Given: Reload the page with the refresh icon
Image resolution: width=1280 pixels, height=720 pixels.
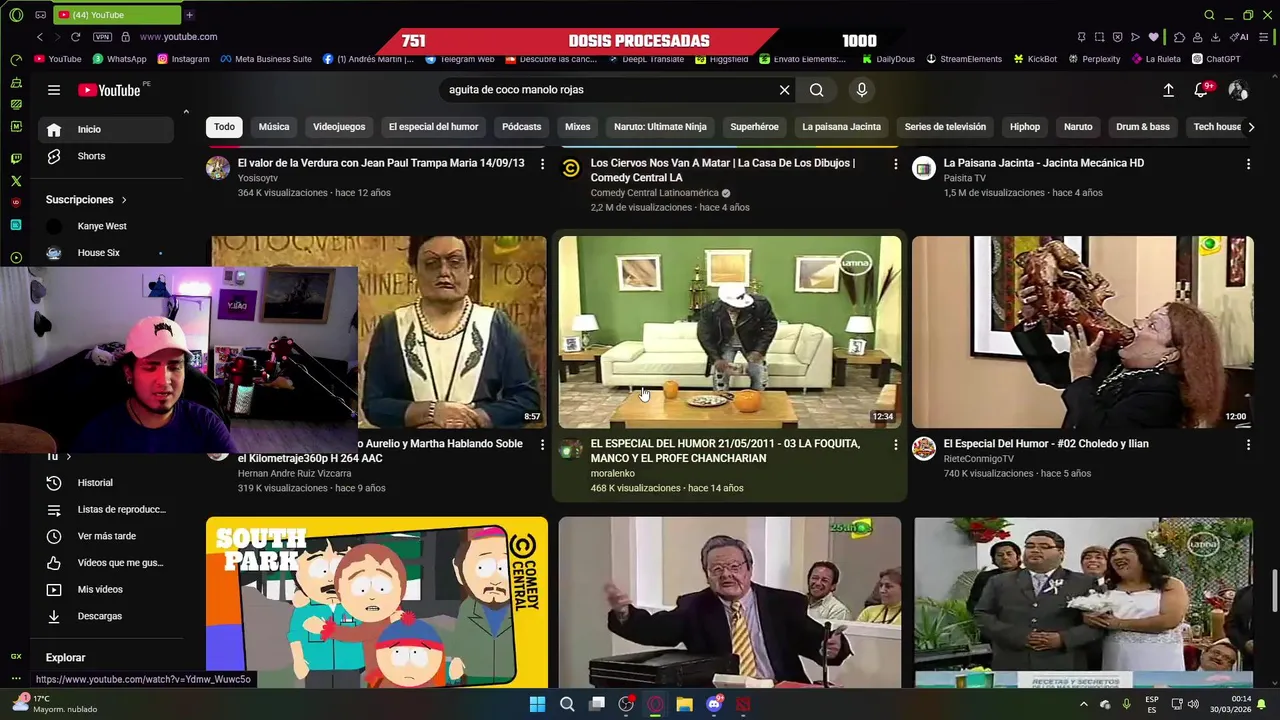Looking at the screenshot, I should point(75,37).
